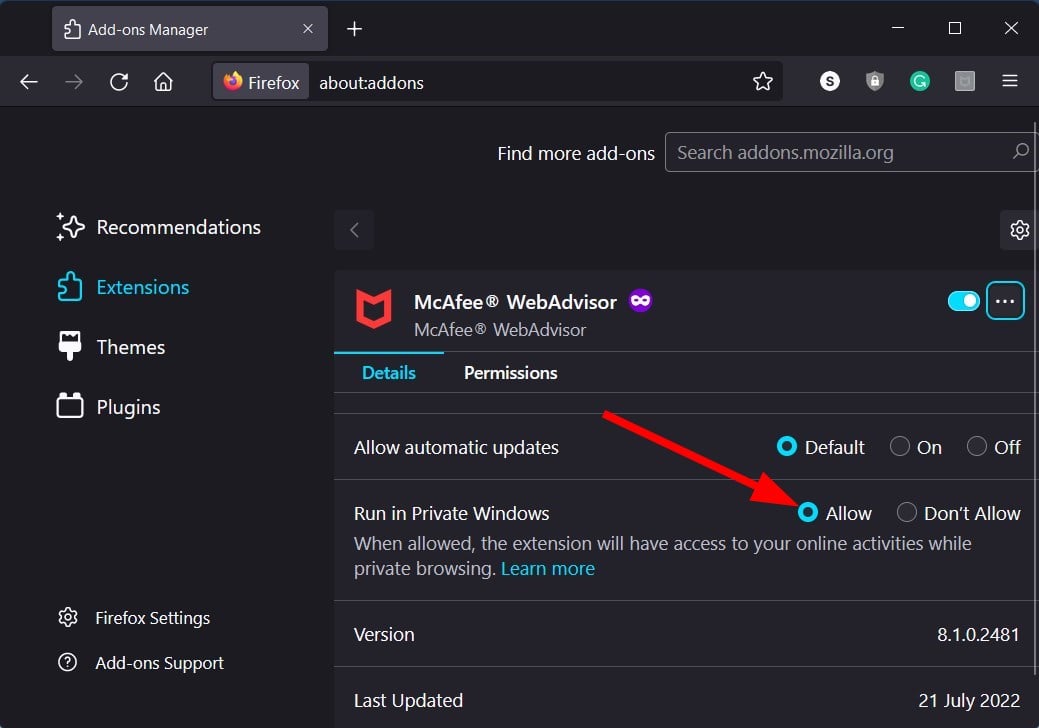Close the Add-ons Manager tab
This screenshot has height=728, width=1039.
pos(307,28)
